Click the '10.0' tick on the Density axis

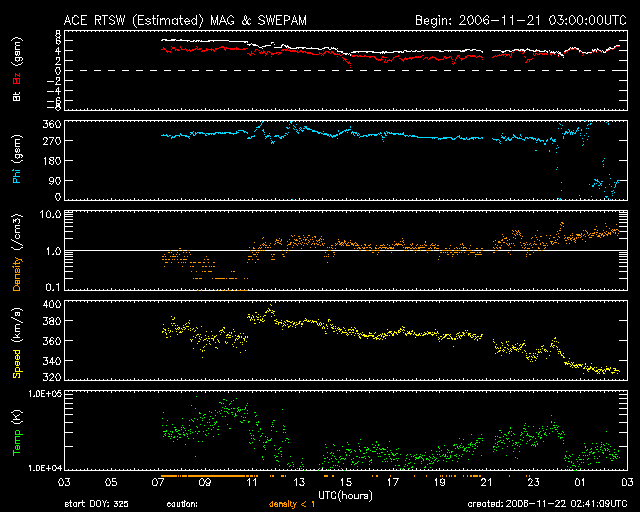(x=50, y=214)
